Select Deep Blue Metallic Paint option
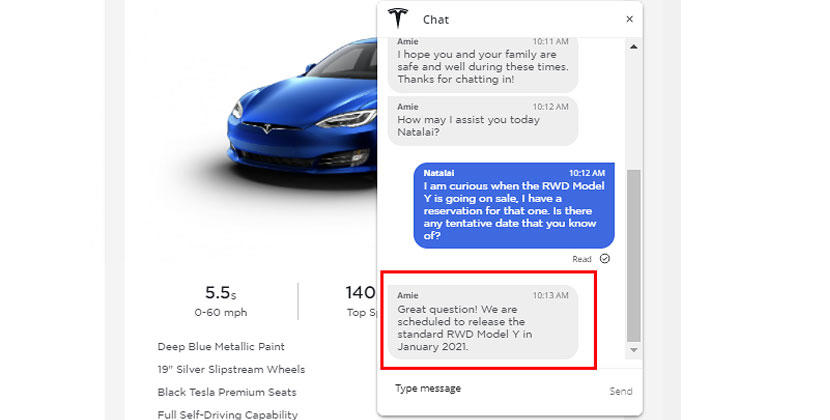 click(x=221, y=346)
